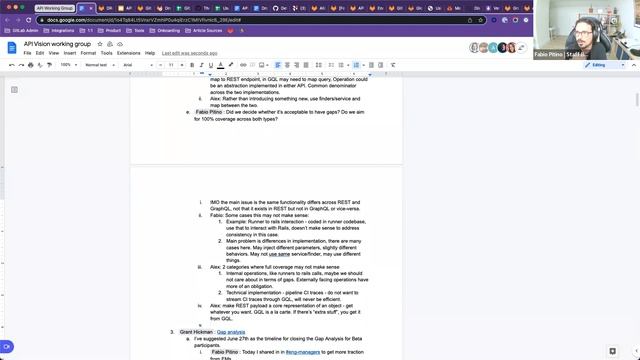The height and width of the screenshot is (360, 640).
Task: Open line and paragraph spacing
Action: (x=319, y=65)
